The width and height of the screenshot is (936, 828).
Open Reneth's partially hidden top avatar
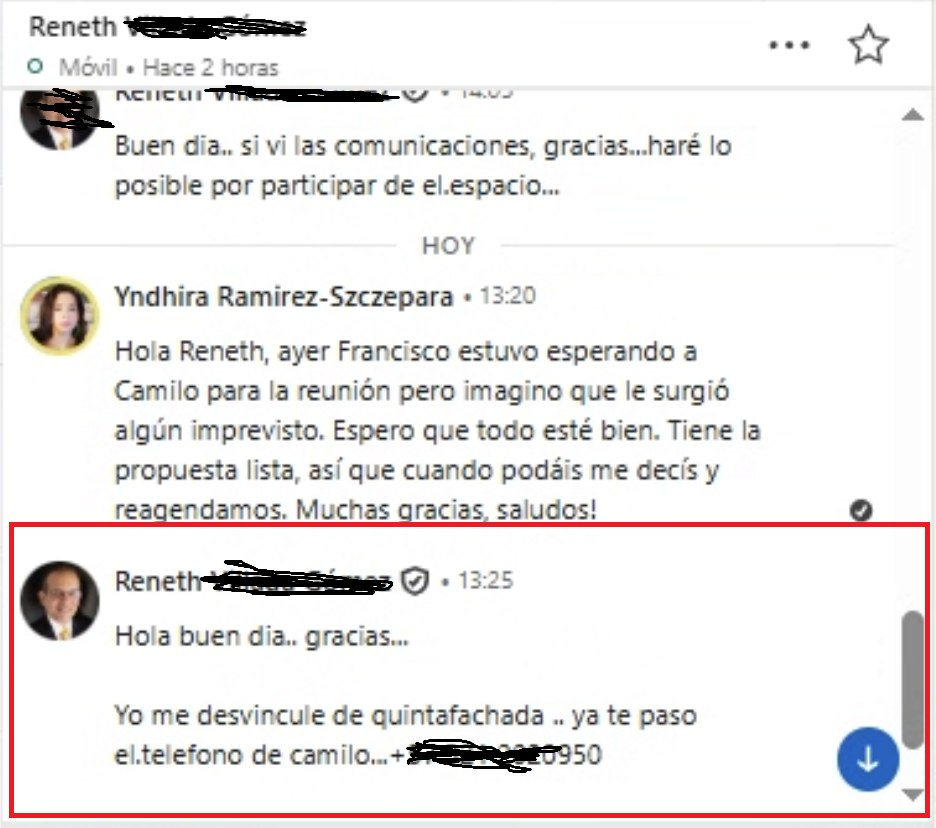pos(60,118)
